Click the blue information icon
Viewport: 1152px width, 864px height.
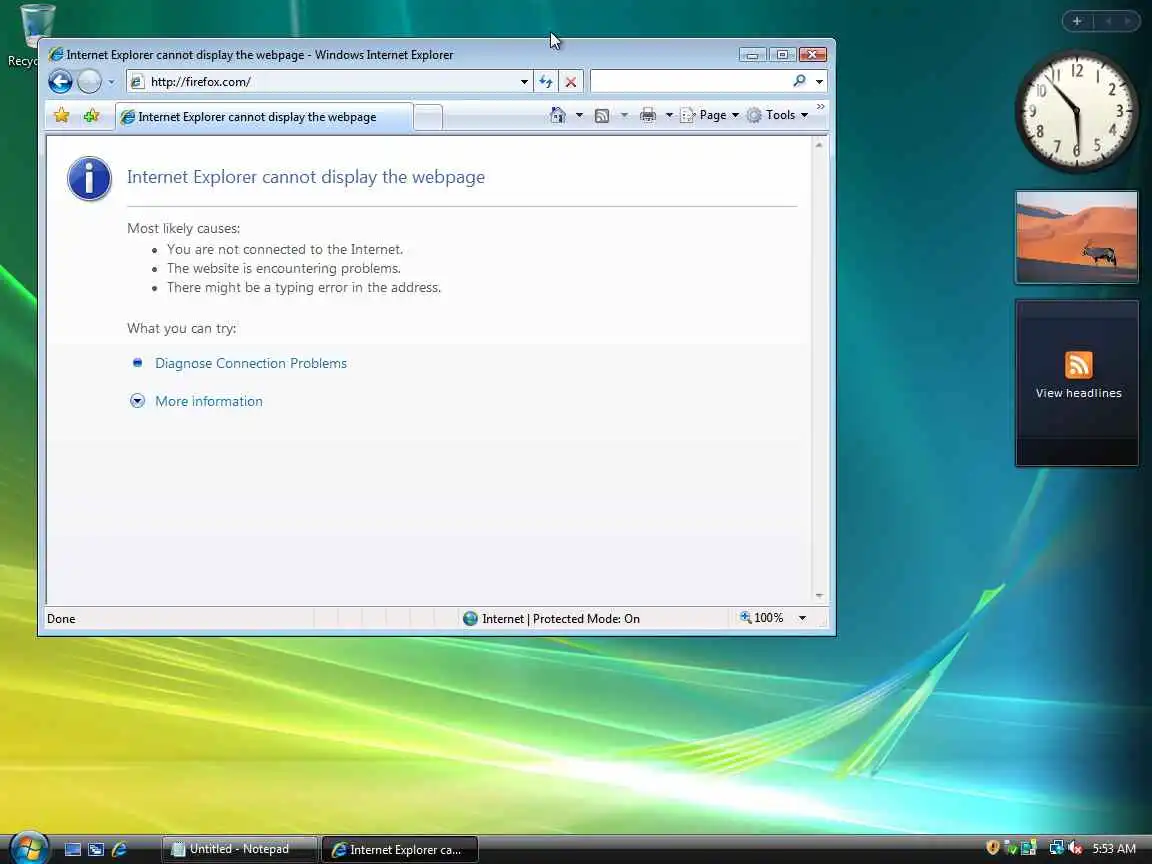pyautogui.click(x=90, y=179)
